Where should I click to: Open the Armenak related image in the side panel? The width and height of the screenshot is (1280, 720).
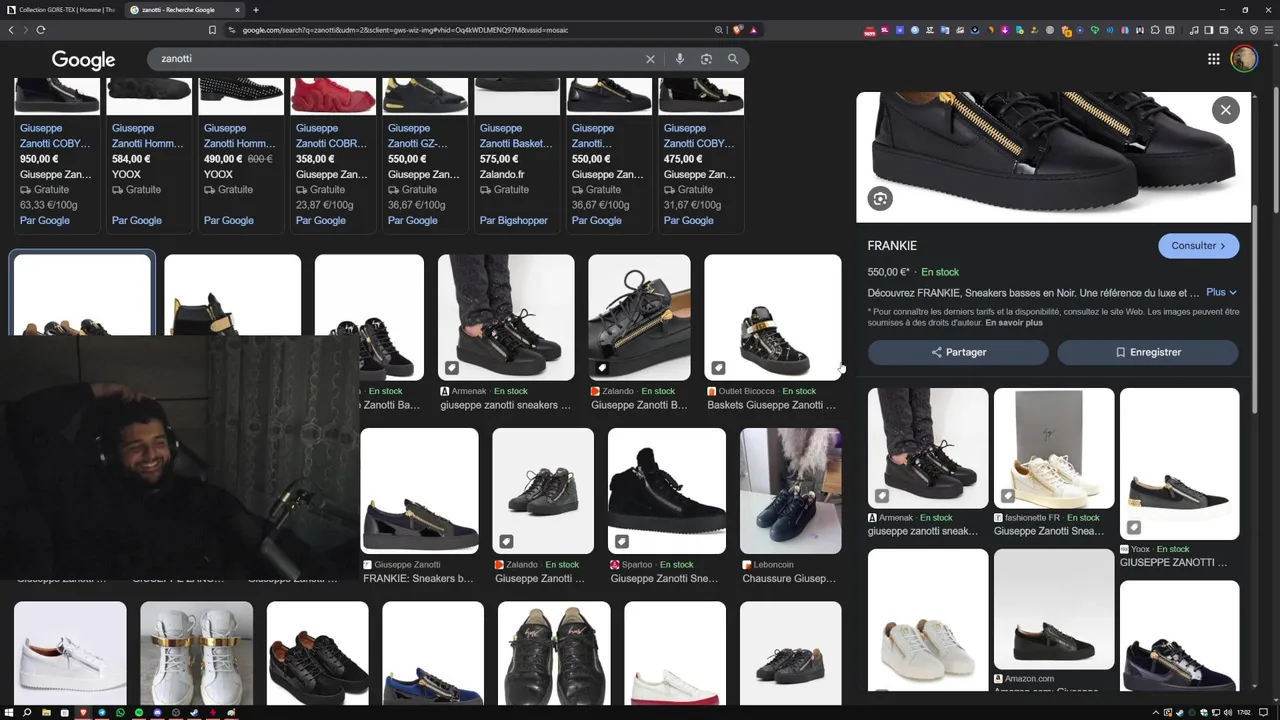pyautogui.click(x=928, y=449)
